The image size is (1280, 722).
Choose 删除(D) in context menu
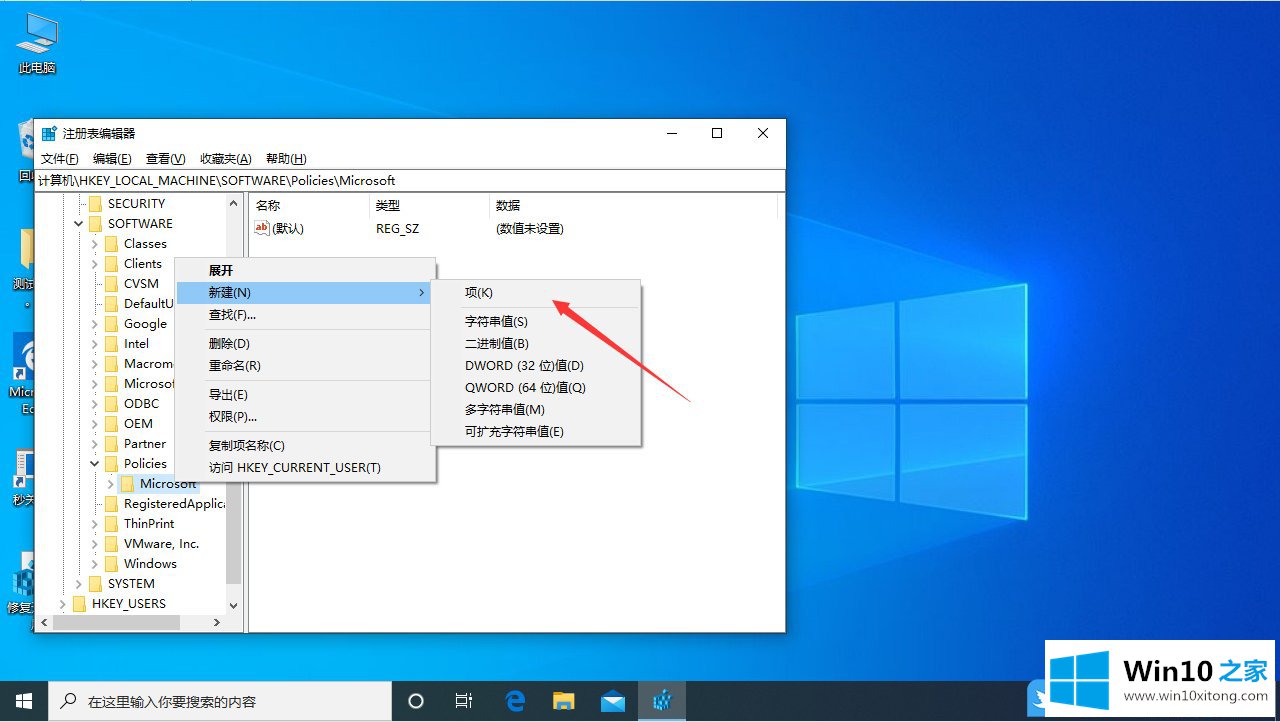pos(306,344)
